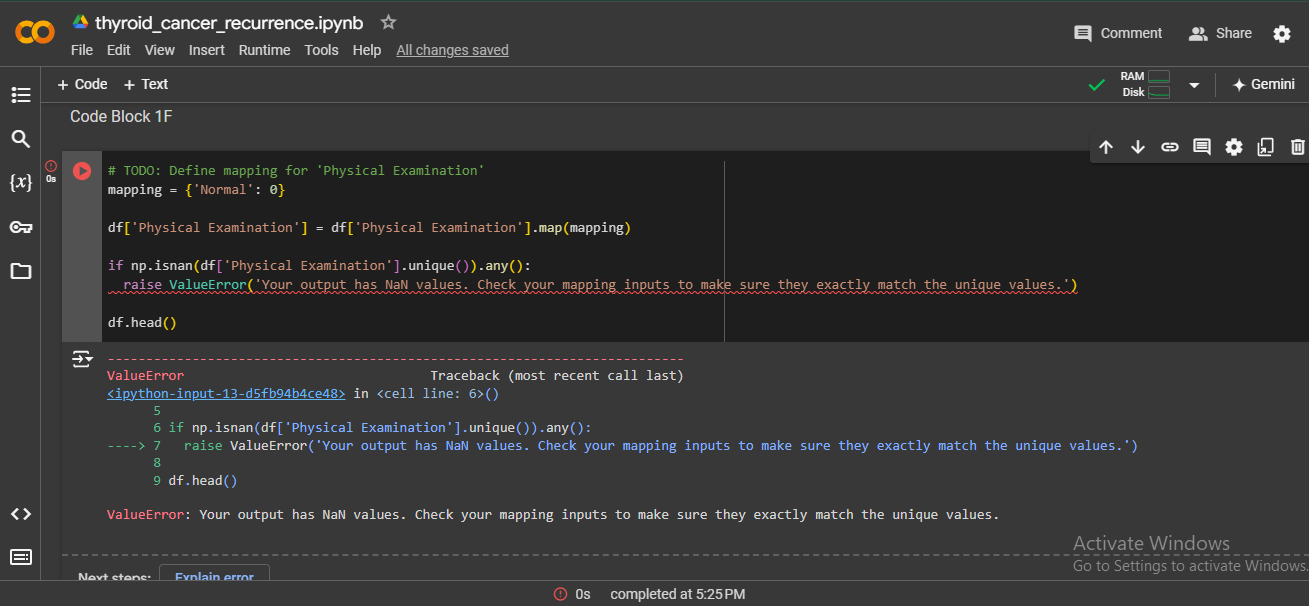The image size is (1309, 606).
Task: Click the TODO comment line
Action: [296, 171]
